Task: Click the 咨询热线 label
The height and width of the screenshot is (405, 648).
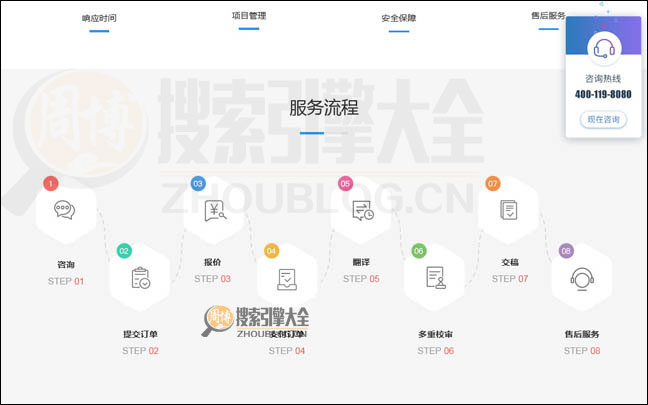Action: pos(603,78)
